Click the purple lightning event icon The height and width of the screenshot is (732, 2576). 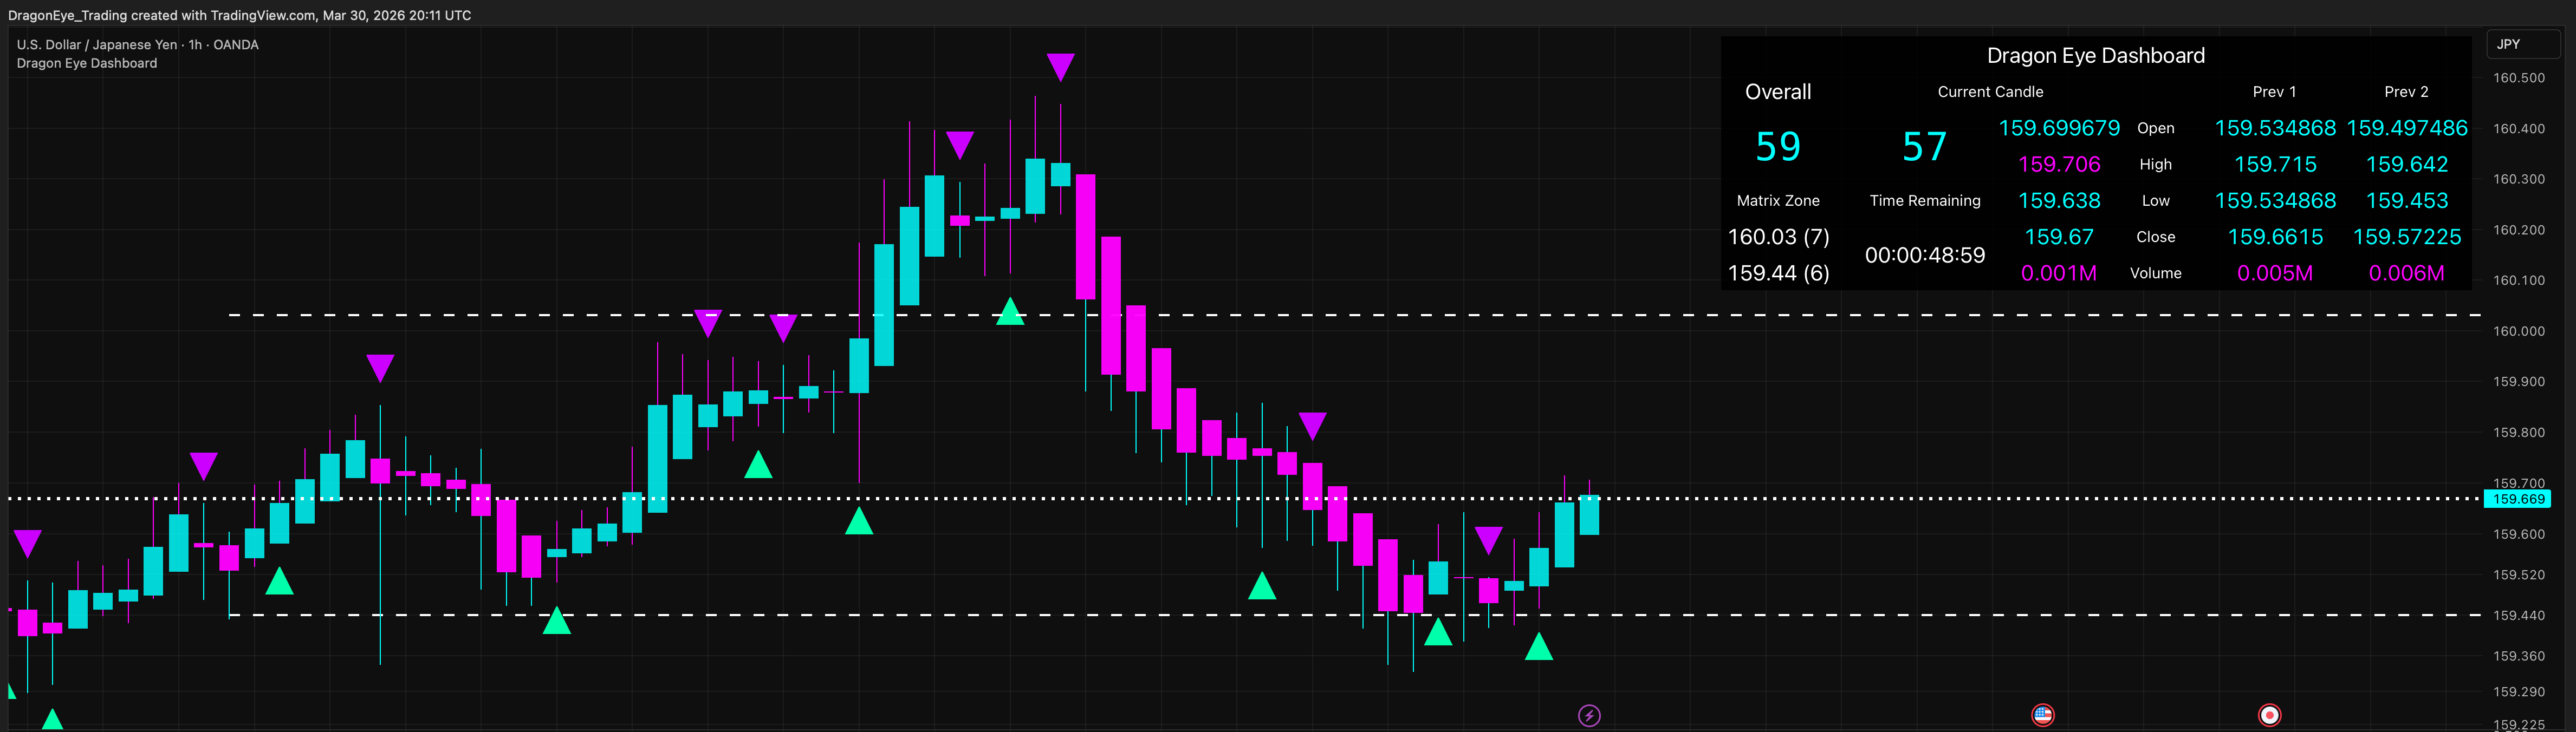1589,715
